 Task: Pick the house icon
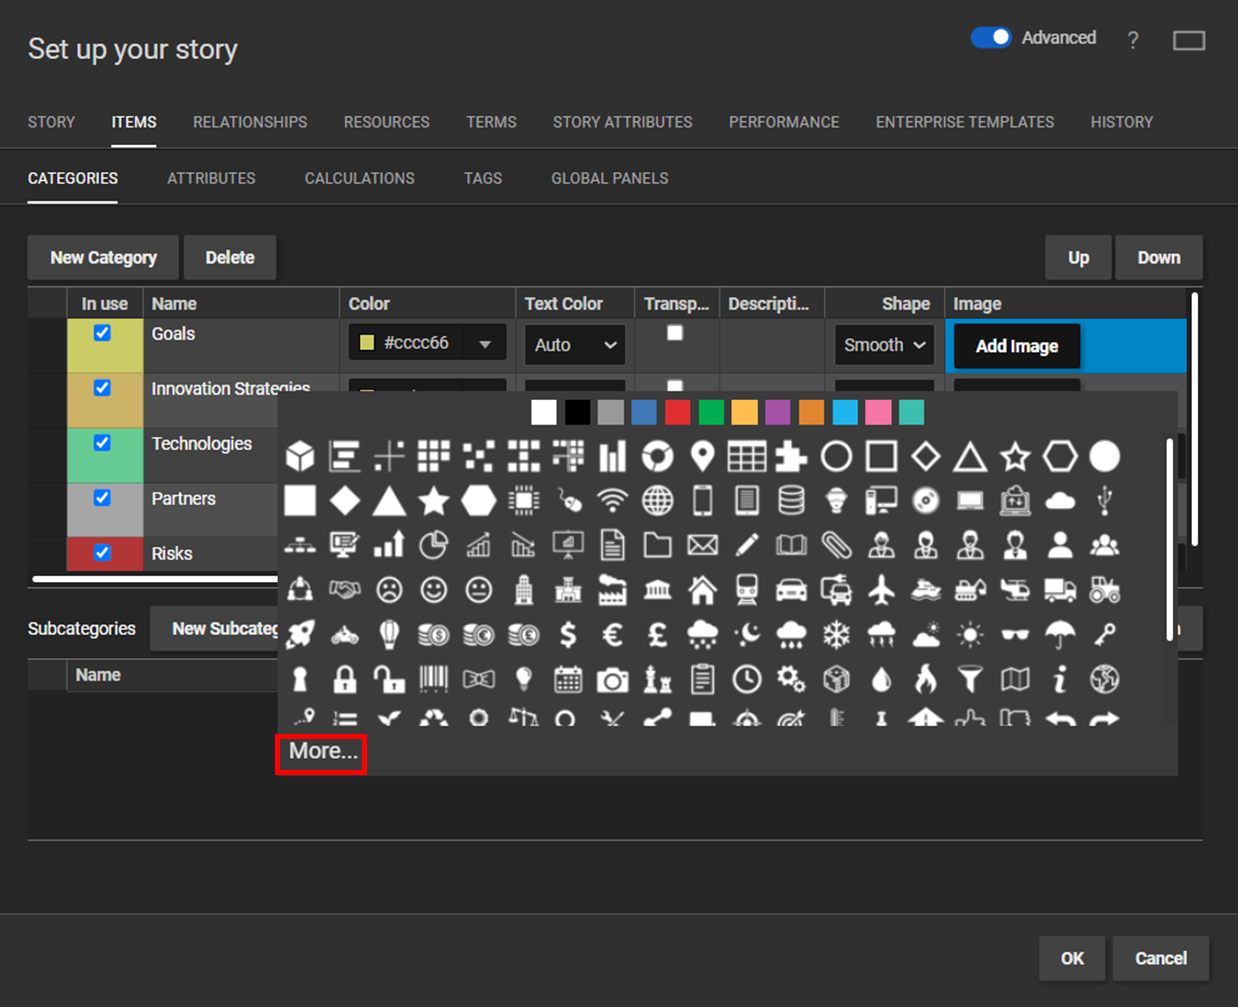tap(703, 590)
